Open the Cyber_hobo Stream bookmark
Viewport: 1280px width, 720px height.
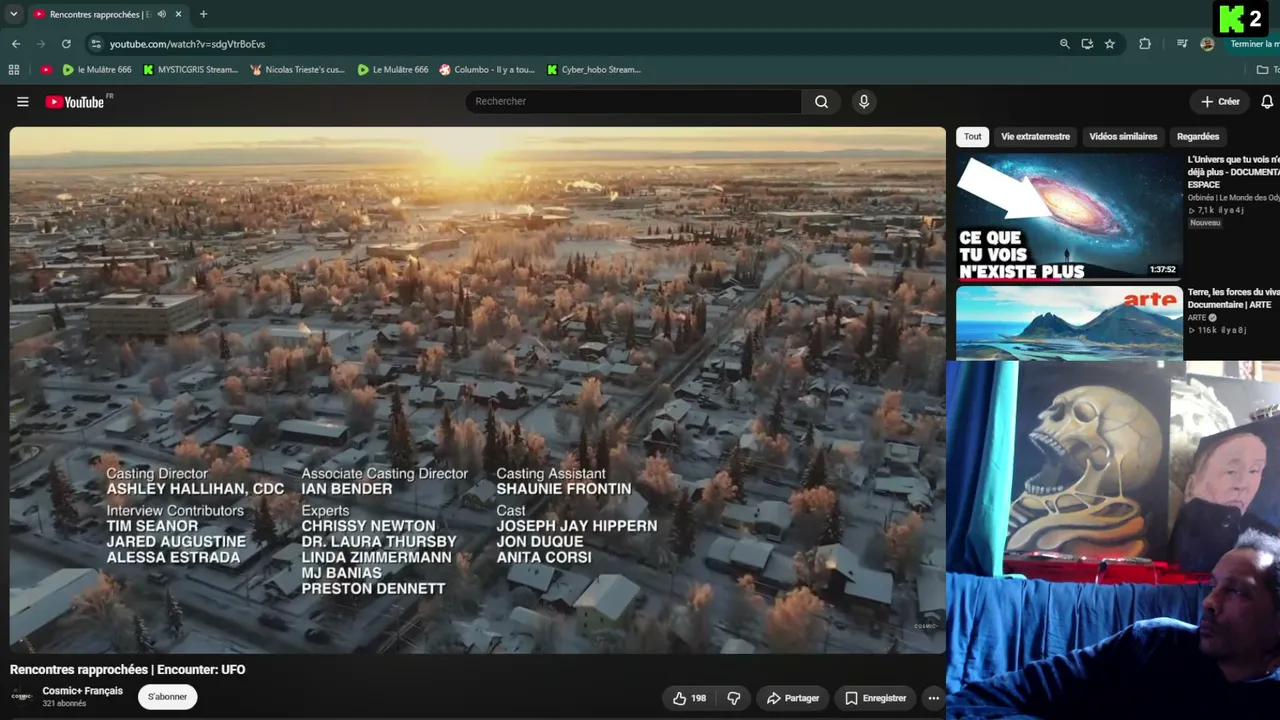click(x=594, y=70)
